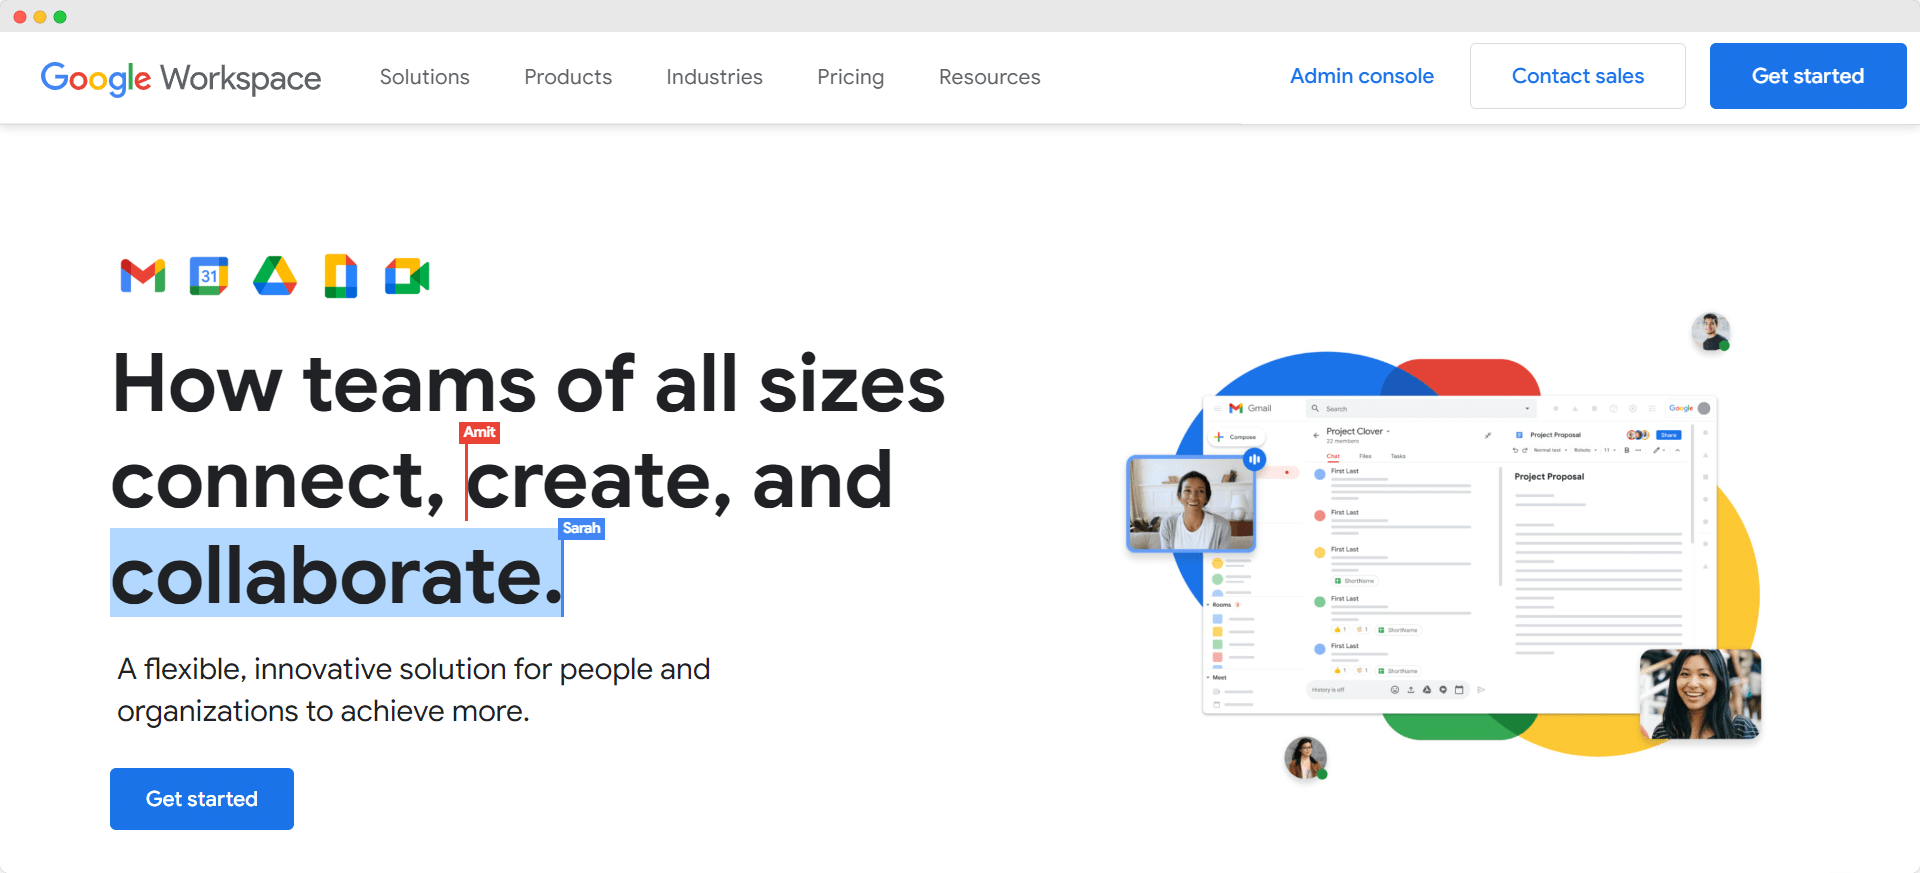Click the Google Calendar icon

pos(209,276)
